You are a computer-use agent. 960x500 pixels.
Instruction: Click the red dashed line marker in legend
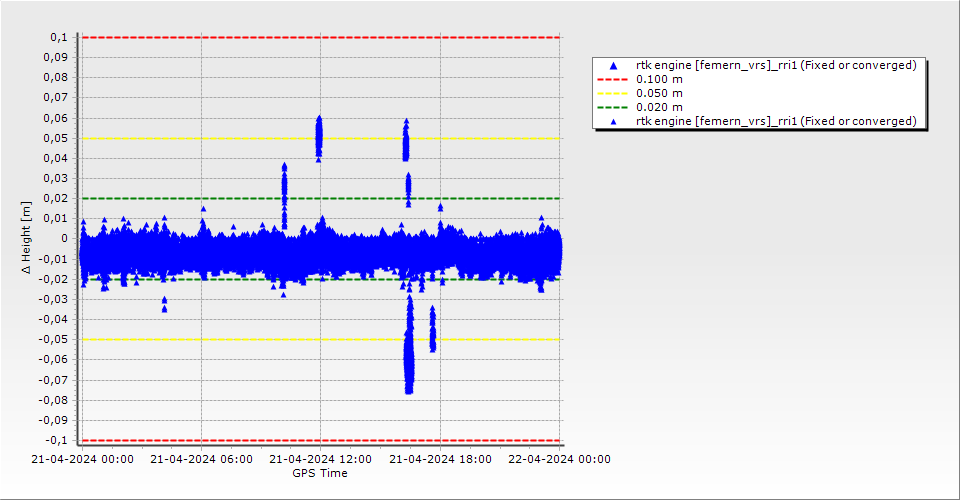[x=612, y=79]
